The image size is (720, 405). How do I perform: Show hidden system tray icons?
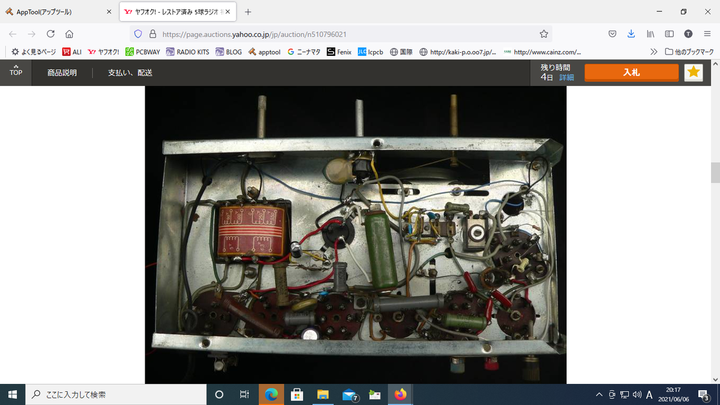(x=599, y=395)
